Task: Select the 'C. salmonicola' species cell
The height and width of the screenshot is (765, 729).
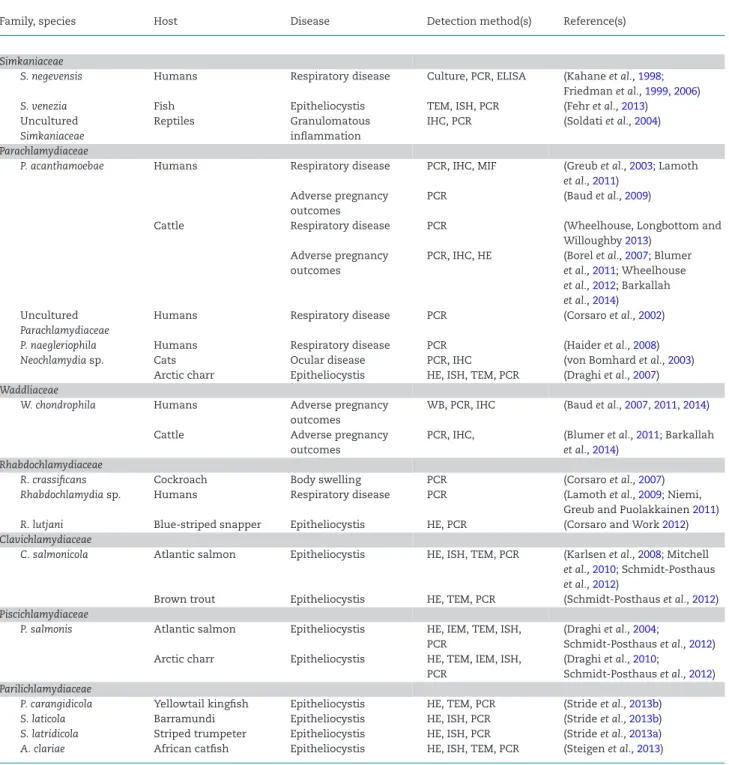Action: coord(54,554)
